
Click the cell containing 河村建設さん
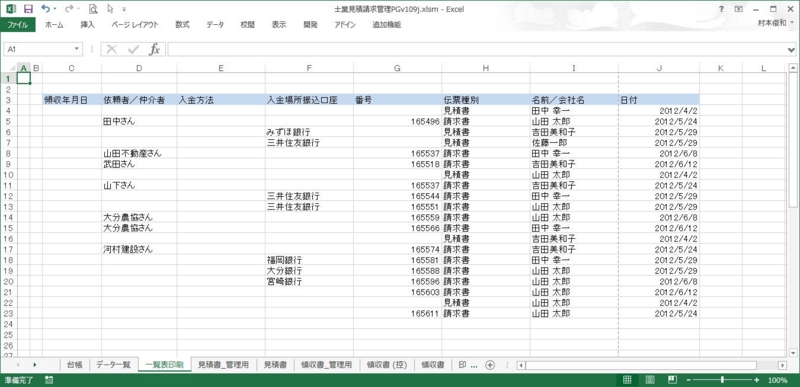click(139, 249)
